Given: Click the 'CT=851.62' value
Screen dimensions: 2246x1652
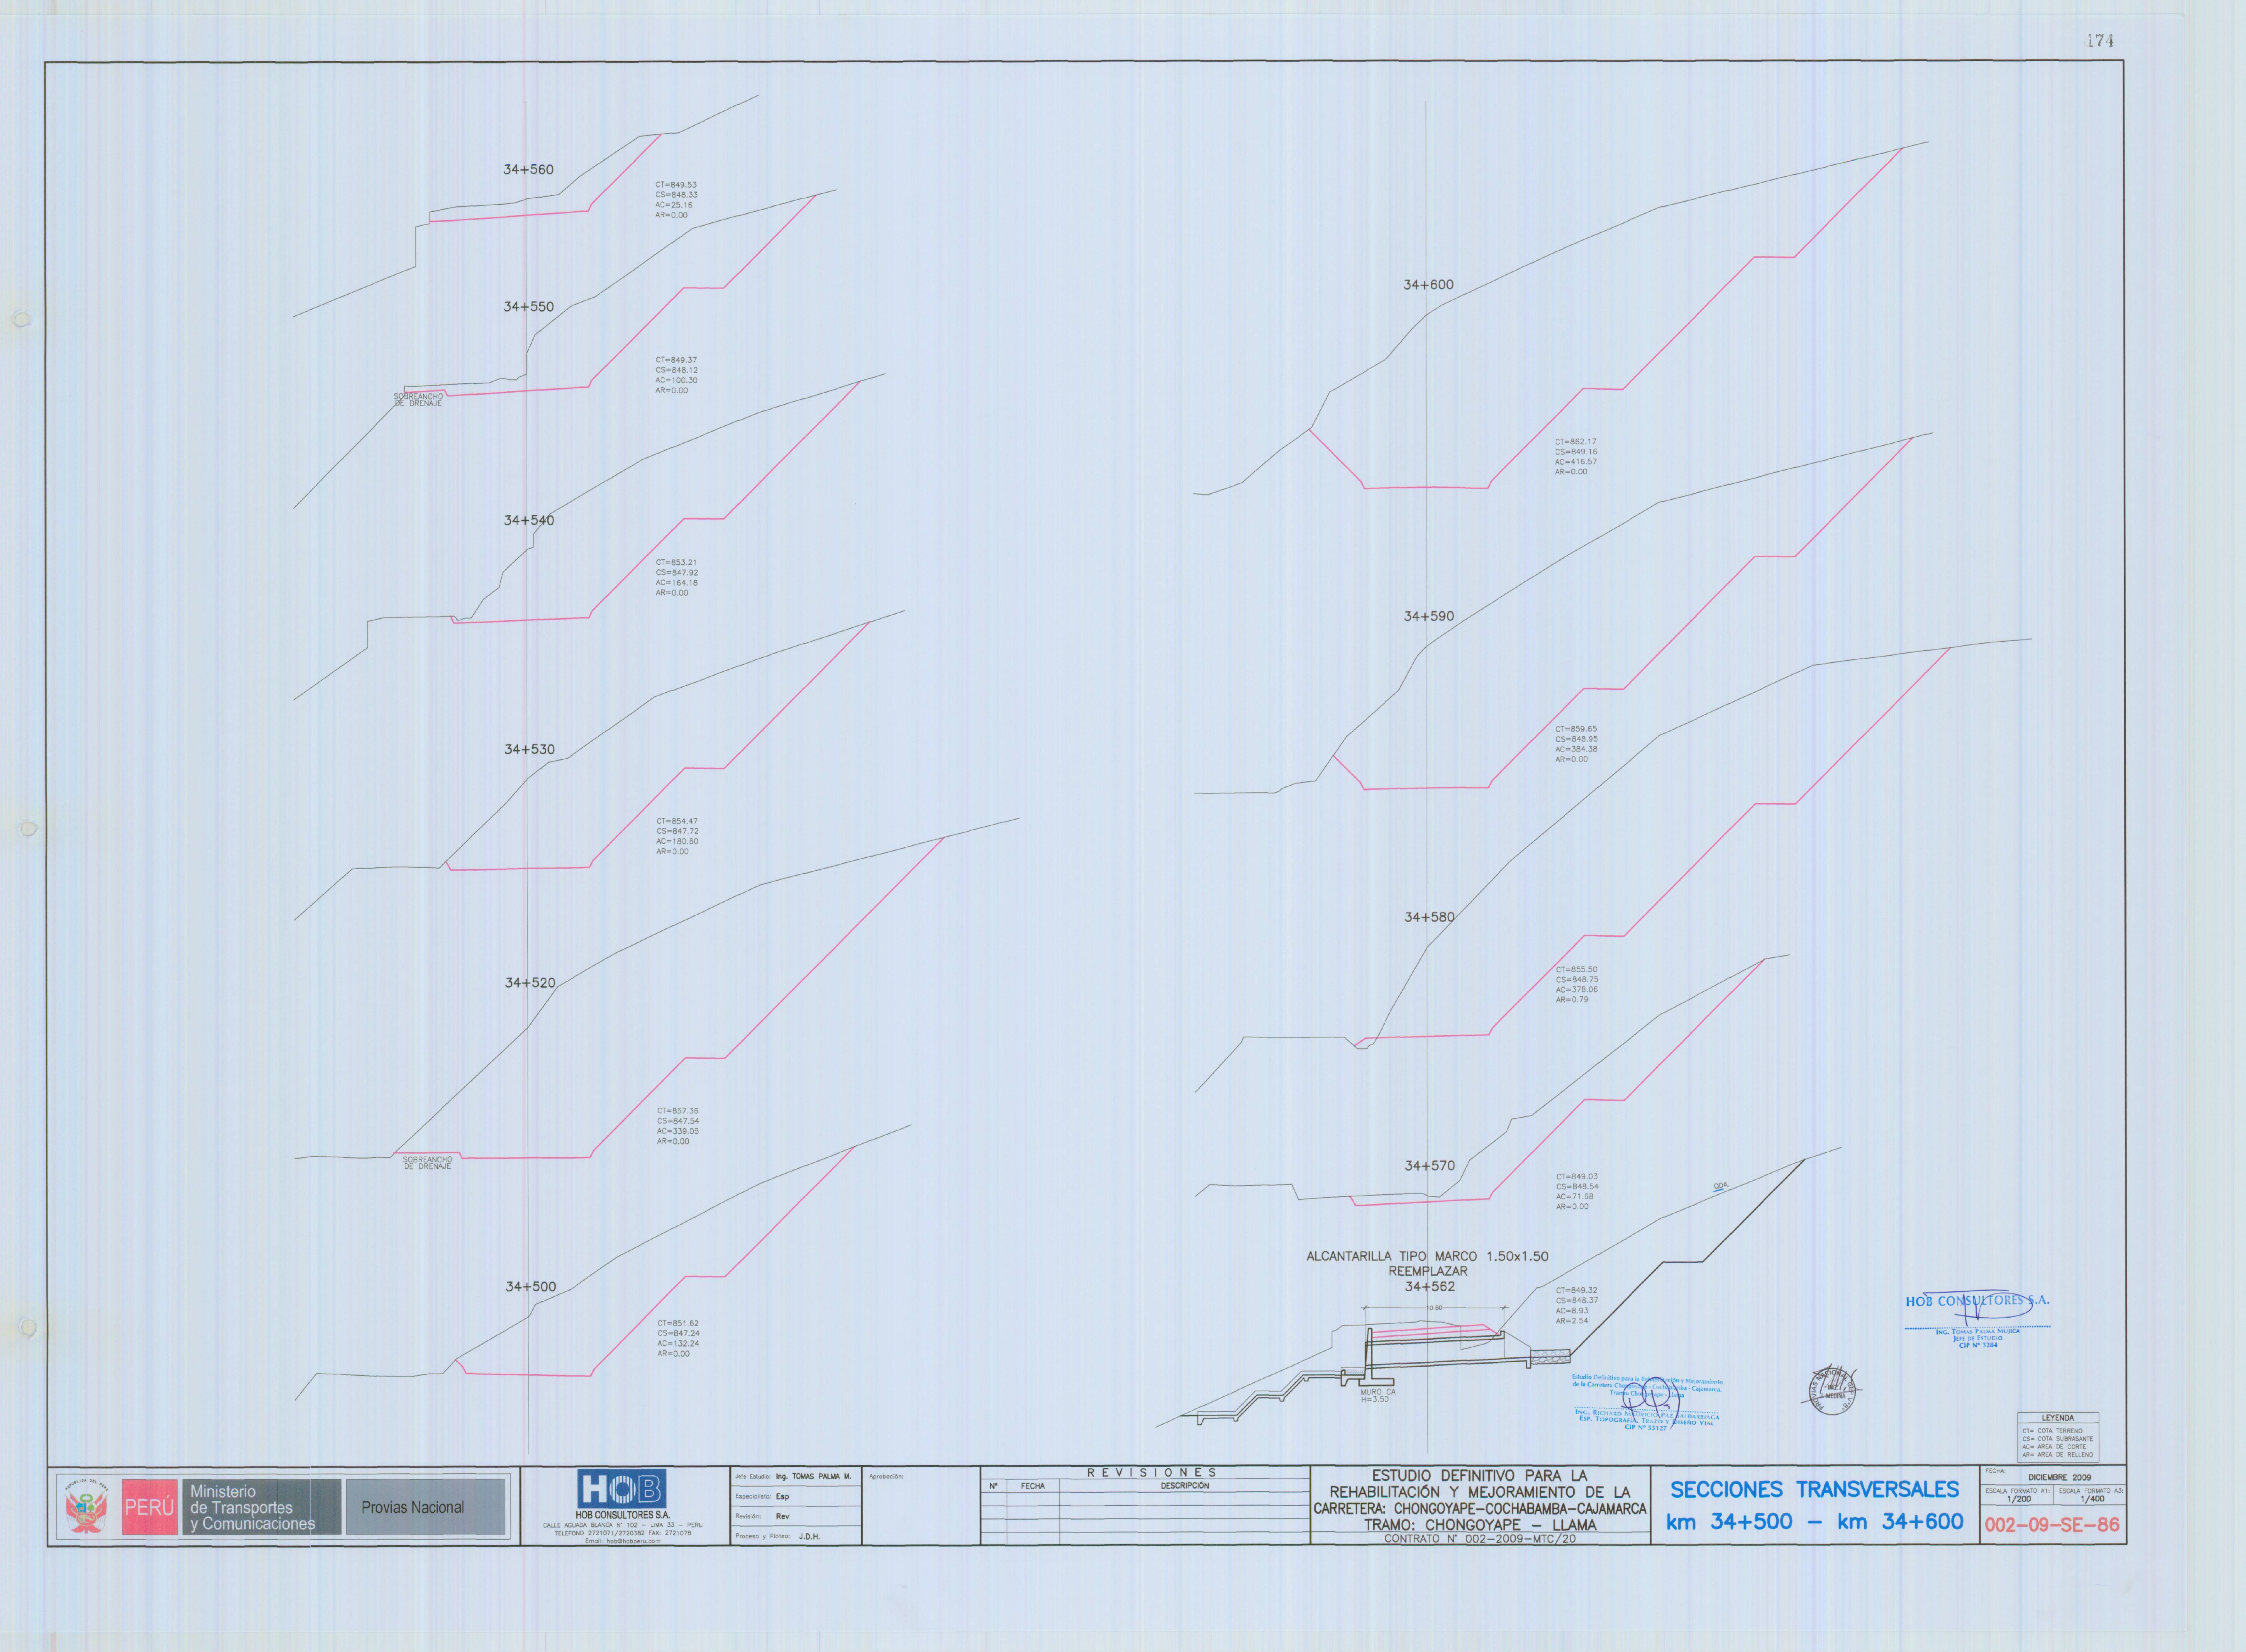Looking at the screenshot, I should 678,1323.
